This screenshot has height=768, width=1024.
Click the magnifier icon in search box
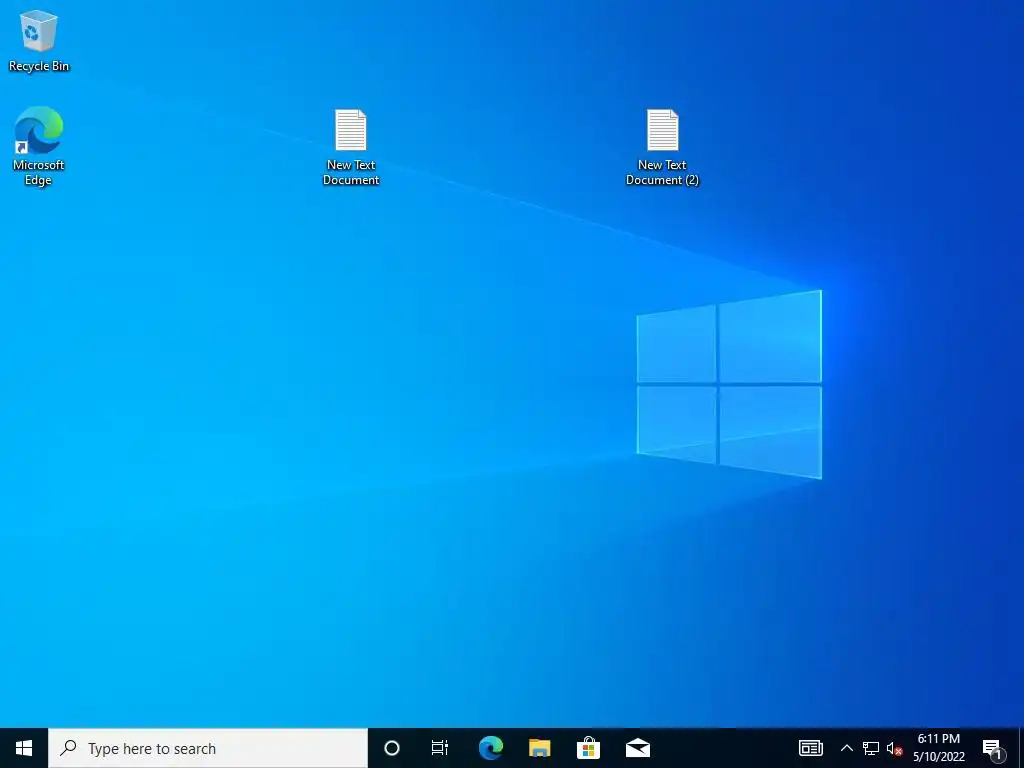coord(68,748)
